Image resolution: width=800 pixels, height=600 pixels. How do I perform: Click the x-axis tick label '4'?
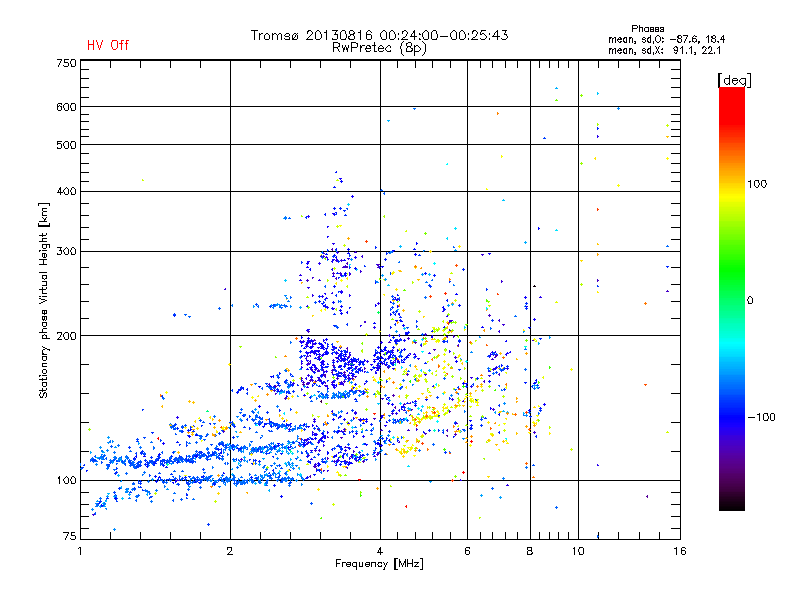point(380,551)
